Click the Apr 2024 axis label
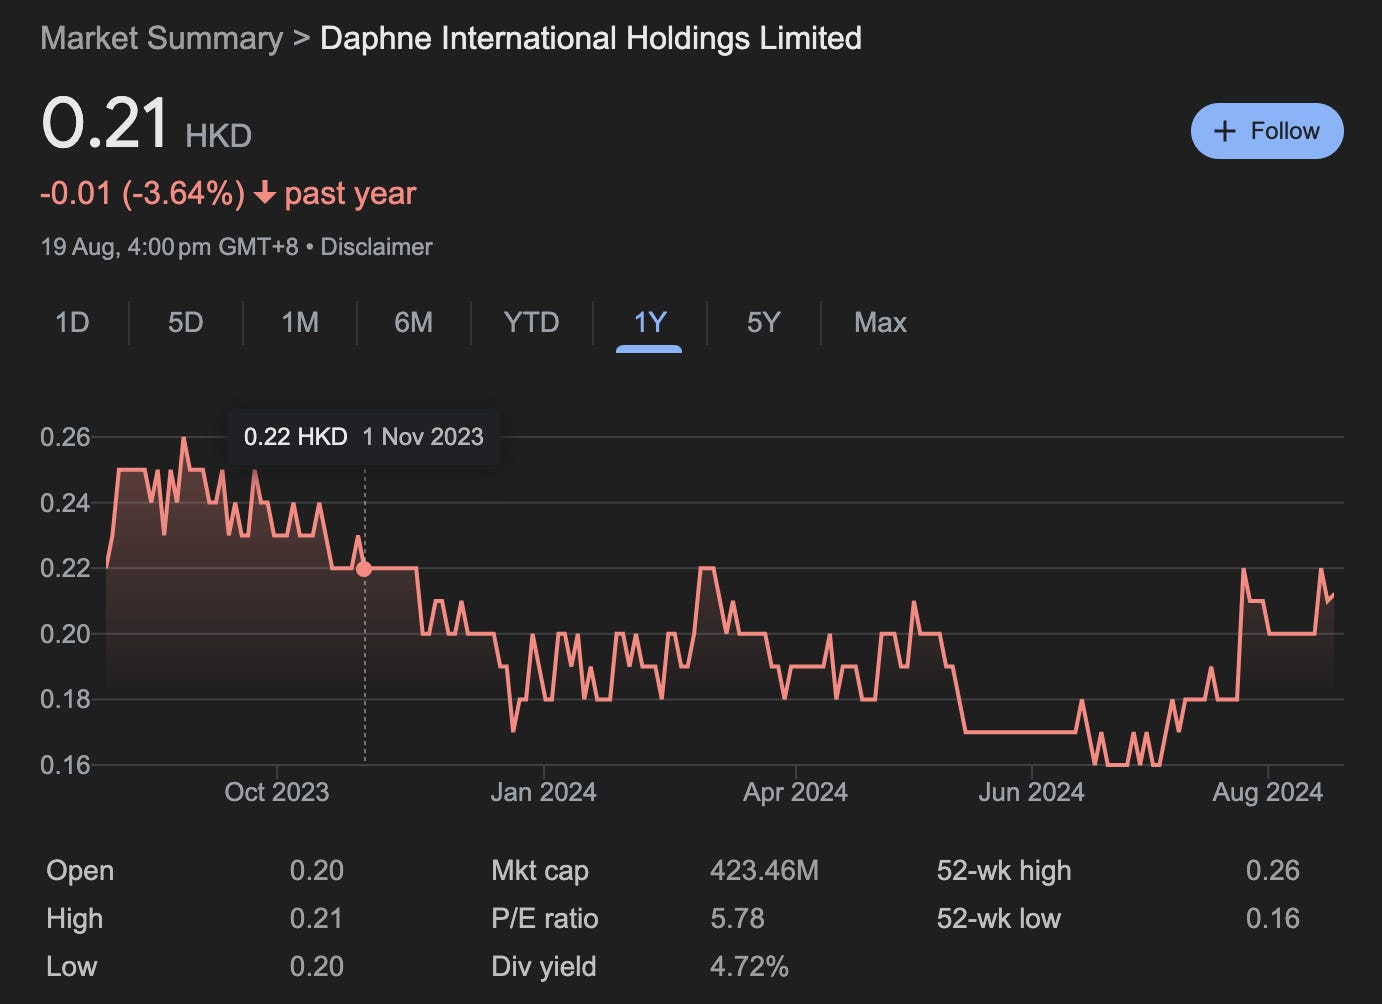1382x1004 pixels. (x=795, y=792)
